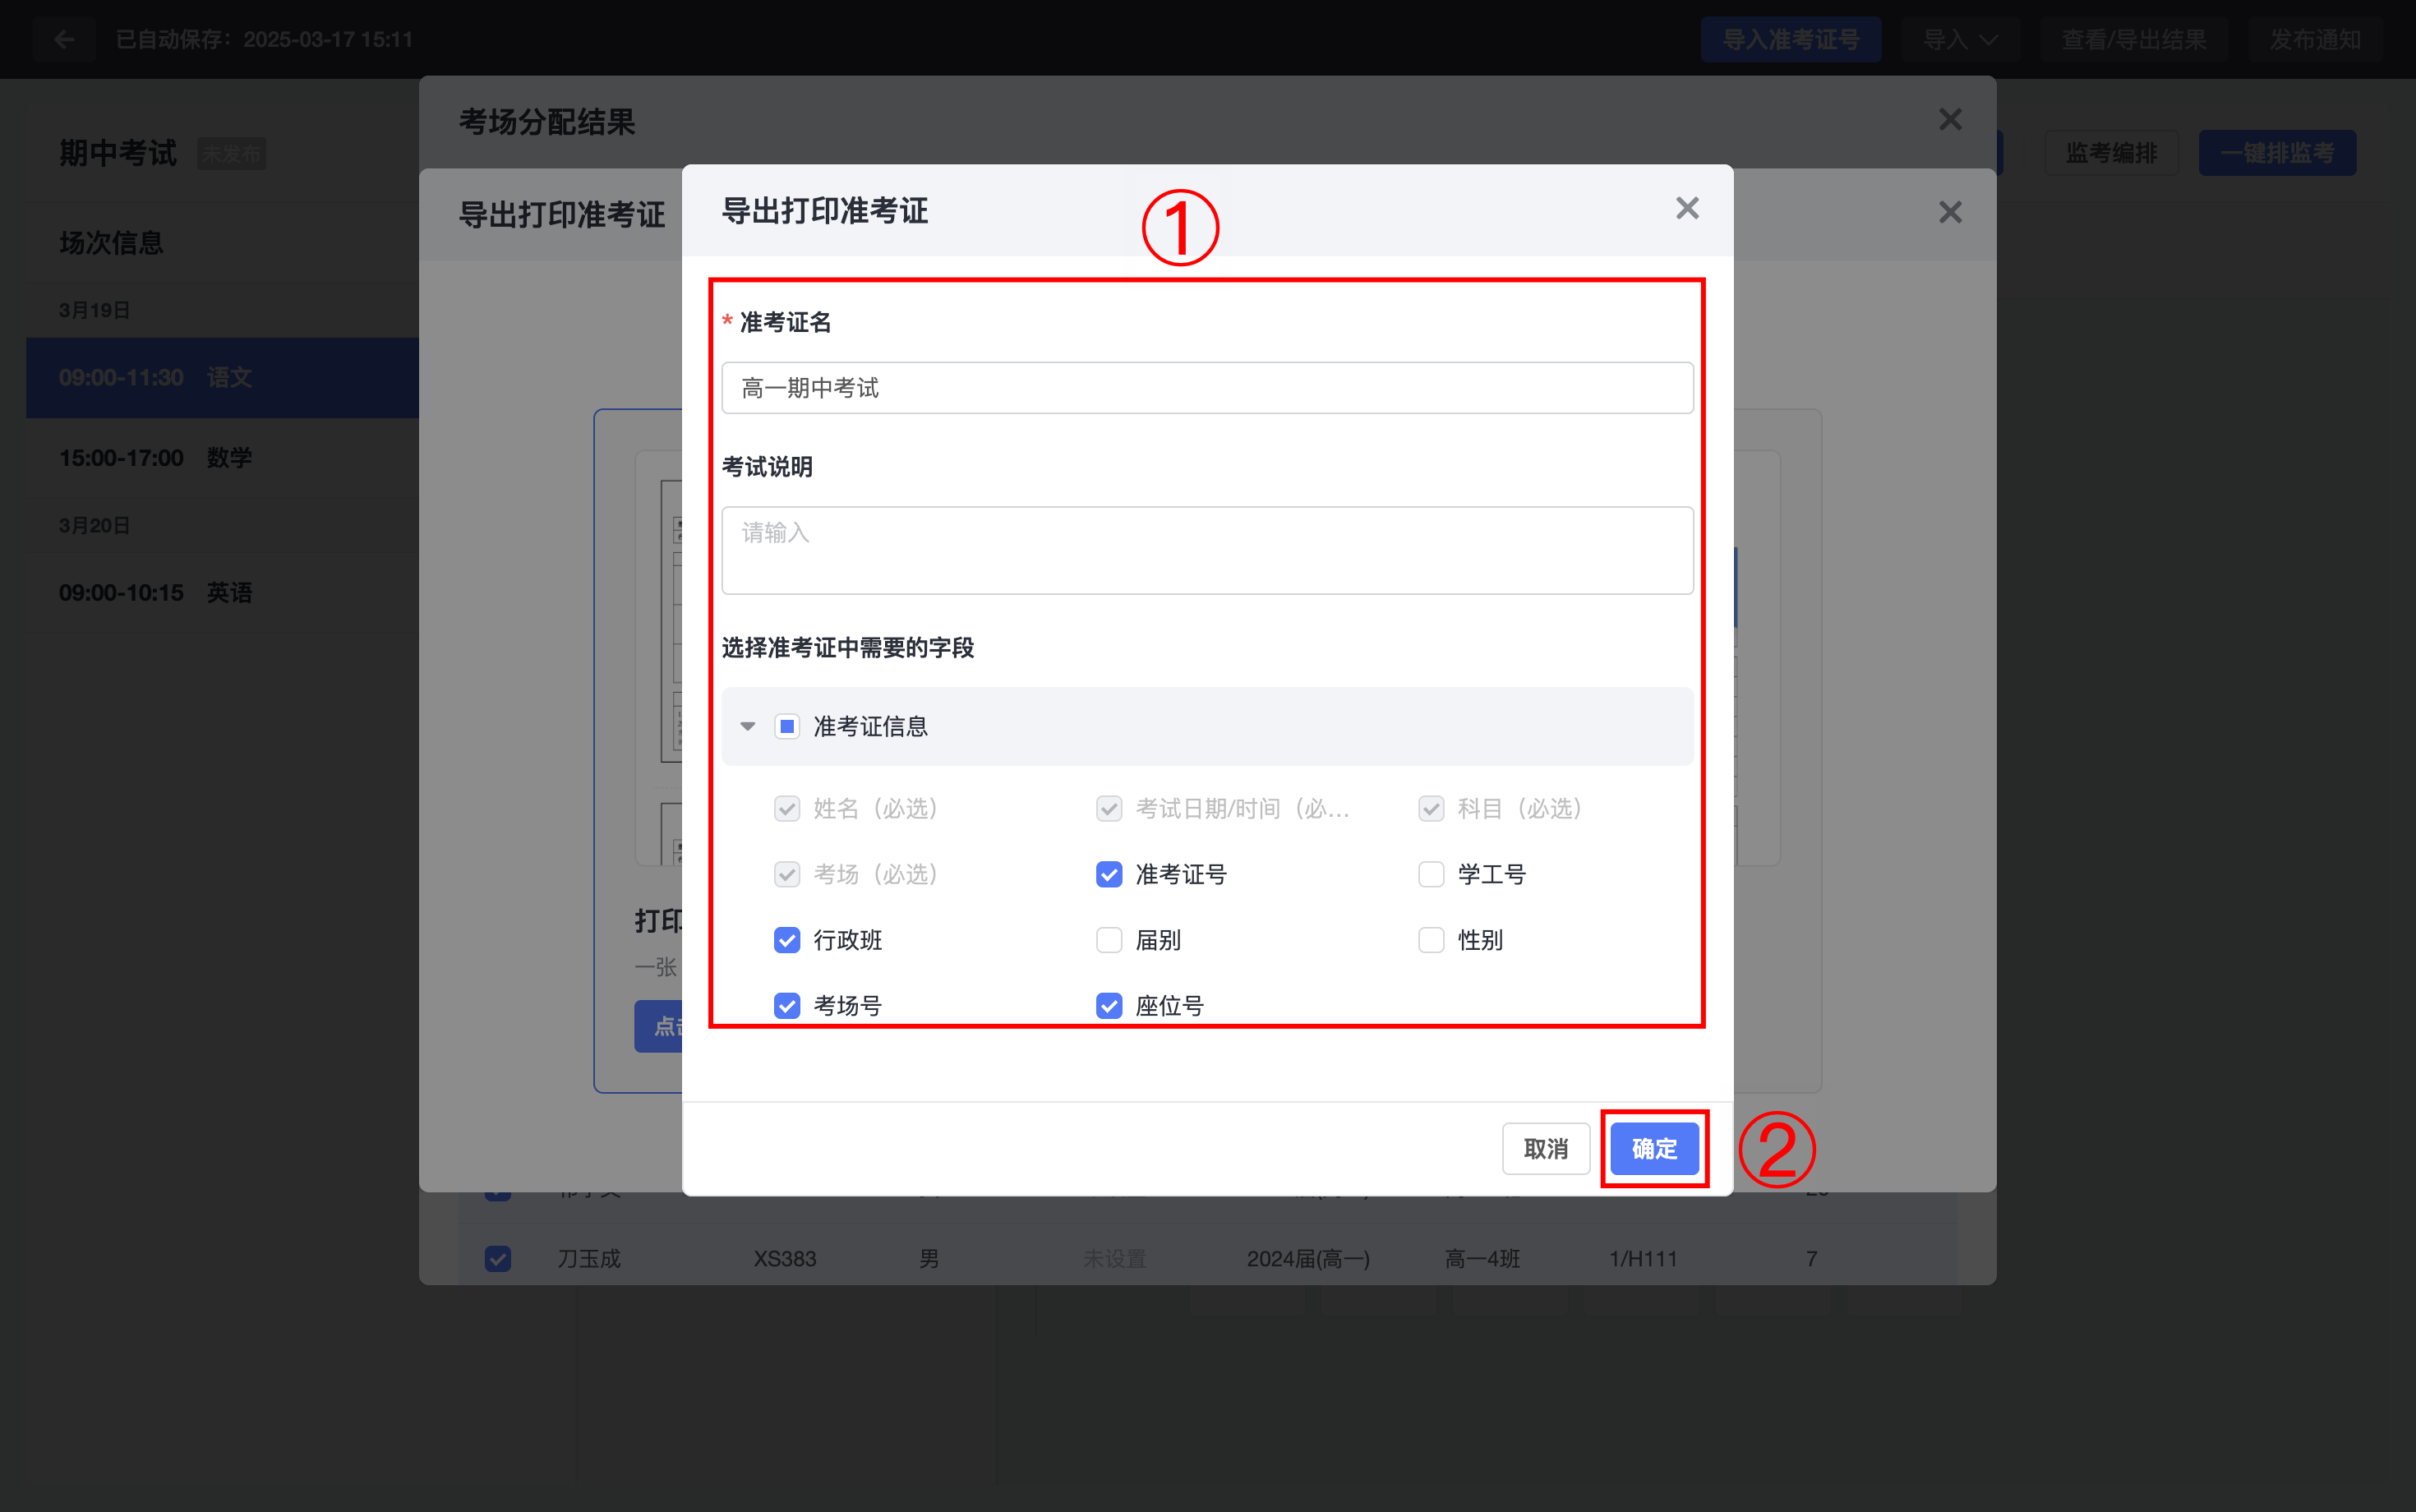The height and width of the screenshot is (1512, 2416).
Task: Focus the 考试说明 text area
Action: coord(1207,550)
